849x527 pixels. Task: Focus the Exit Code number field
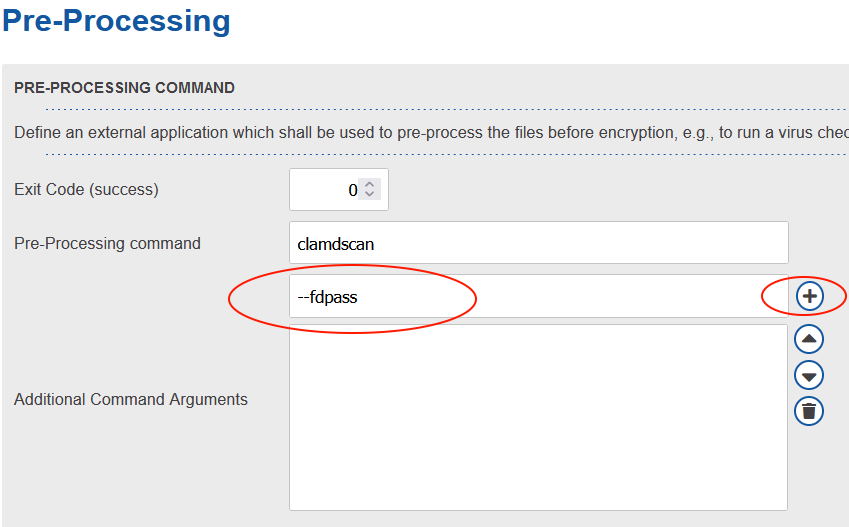[x=339, y=190]
